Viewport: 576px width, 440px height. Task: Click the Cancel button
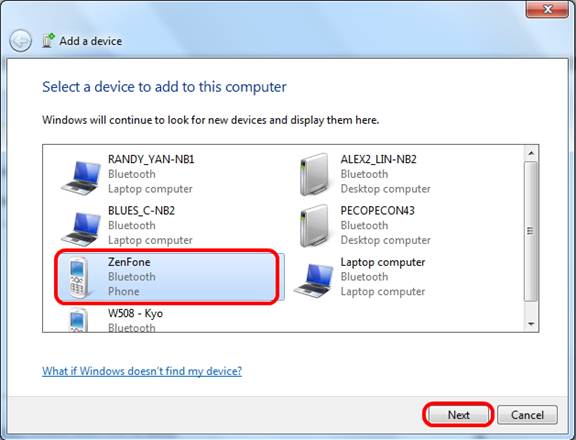[x=527, y=415]
